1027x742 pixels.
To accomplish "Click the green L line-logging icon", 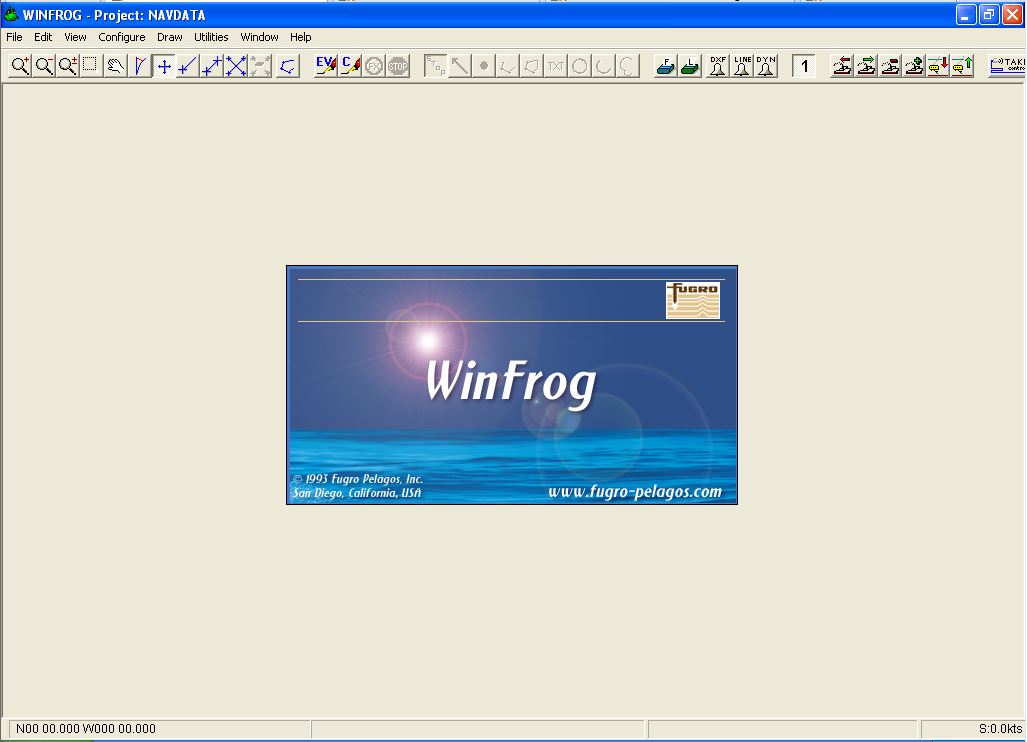I will coord(690,65).
